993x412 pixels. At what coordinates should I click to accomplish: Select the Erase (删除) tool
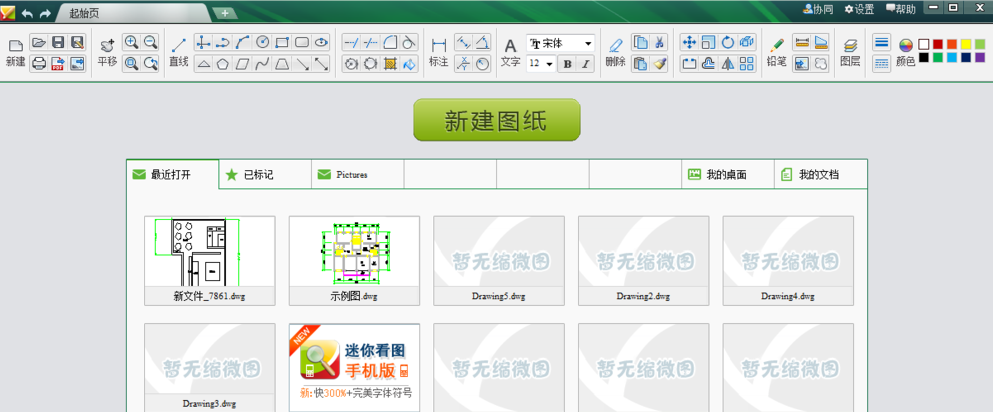(x=616, y=46)
